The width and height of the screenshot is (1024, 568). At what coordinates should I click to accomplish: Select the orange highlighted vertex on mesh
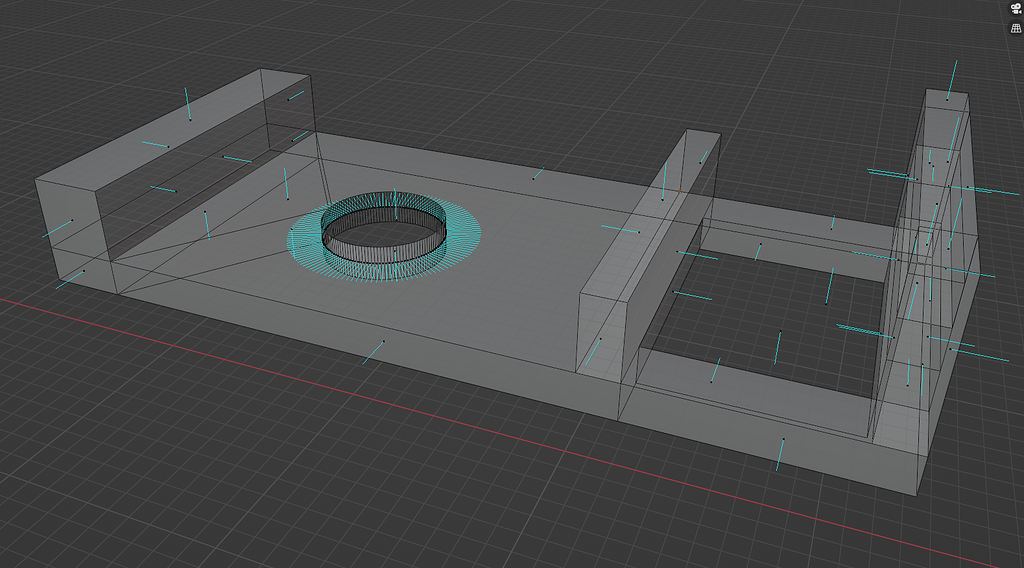point(680,191)
